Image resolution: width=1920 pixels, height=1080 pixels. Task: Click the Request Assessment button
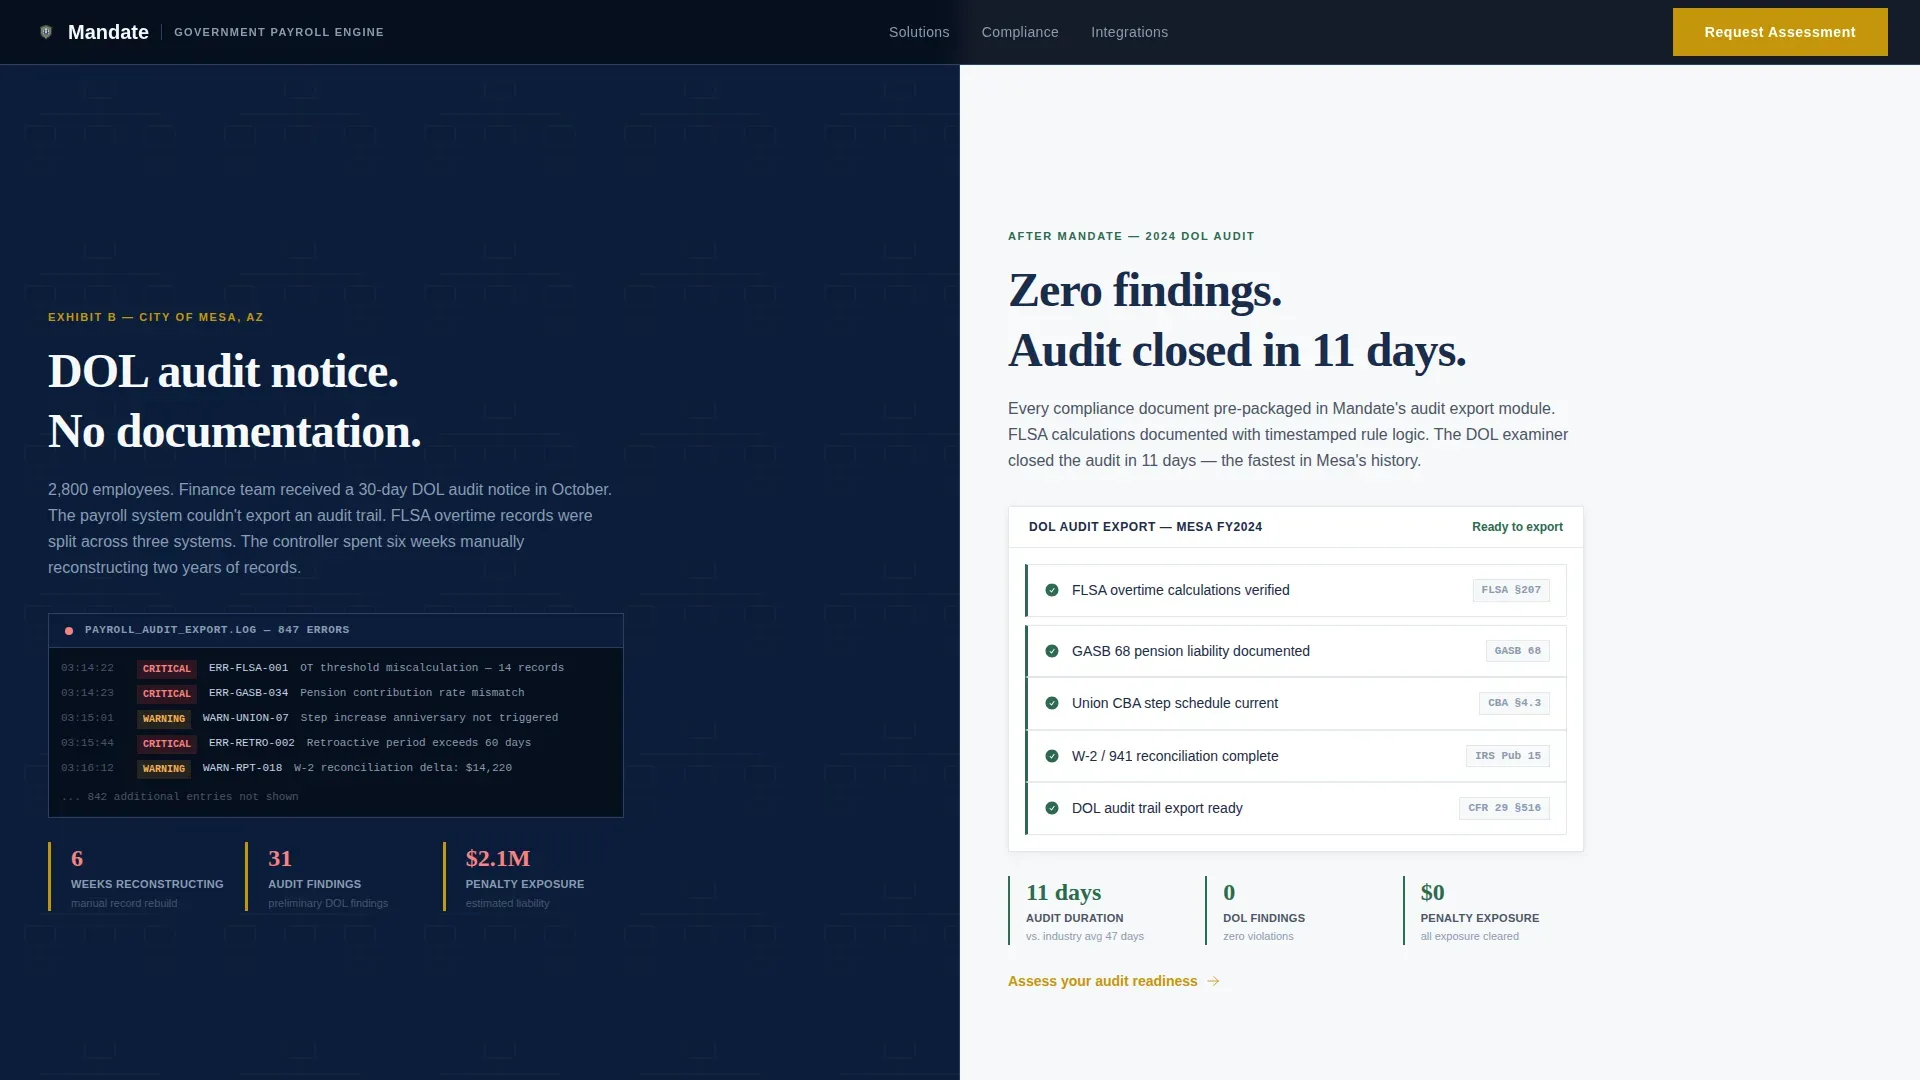pyautogui.click(x=1780, y=32)
